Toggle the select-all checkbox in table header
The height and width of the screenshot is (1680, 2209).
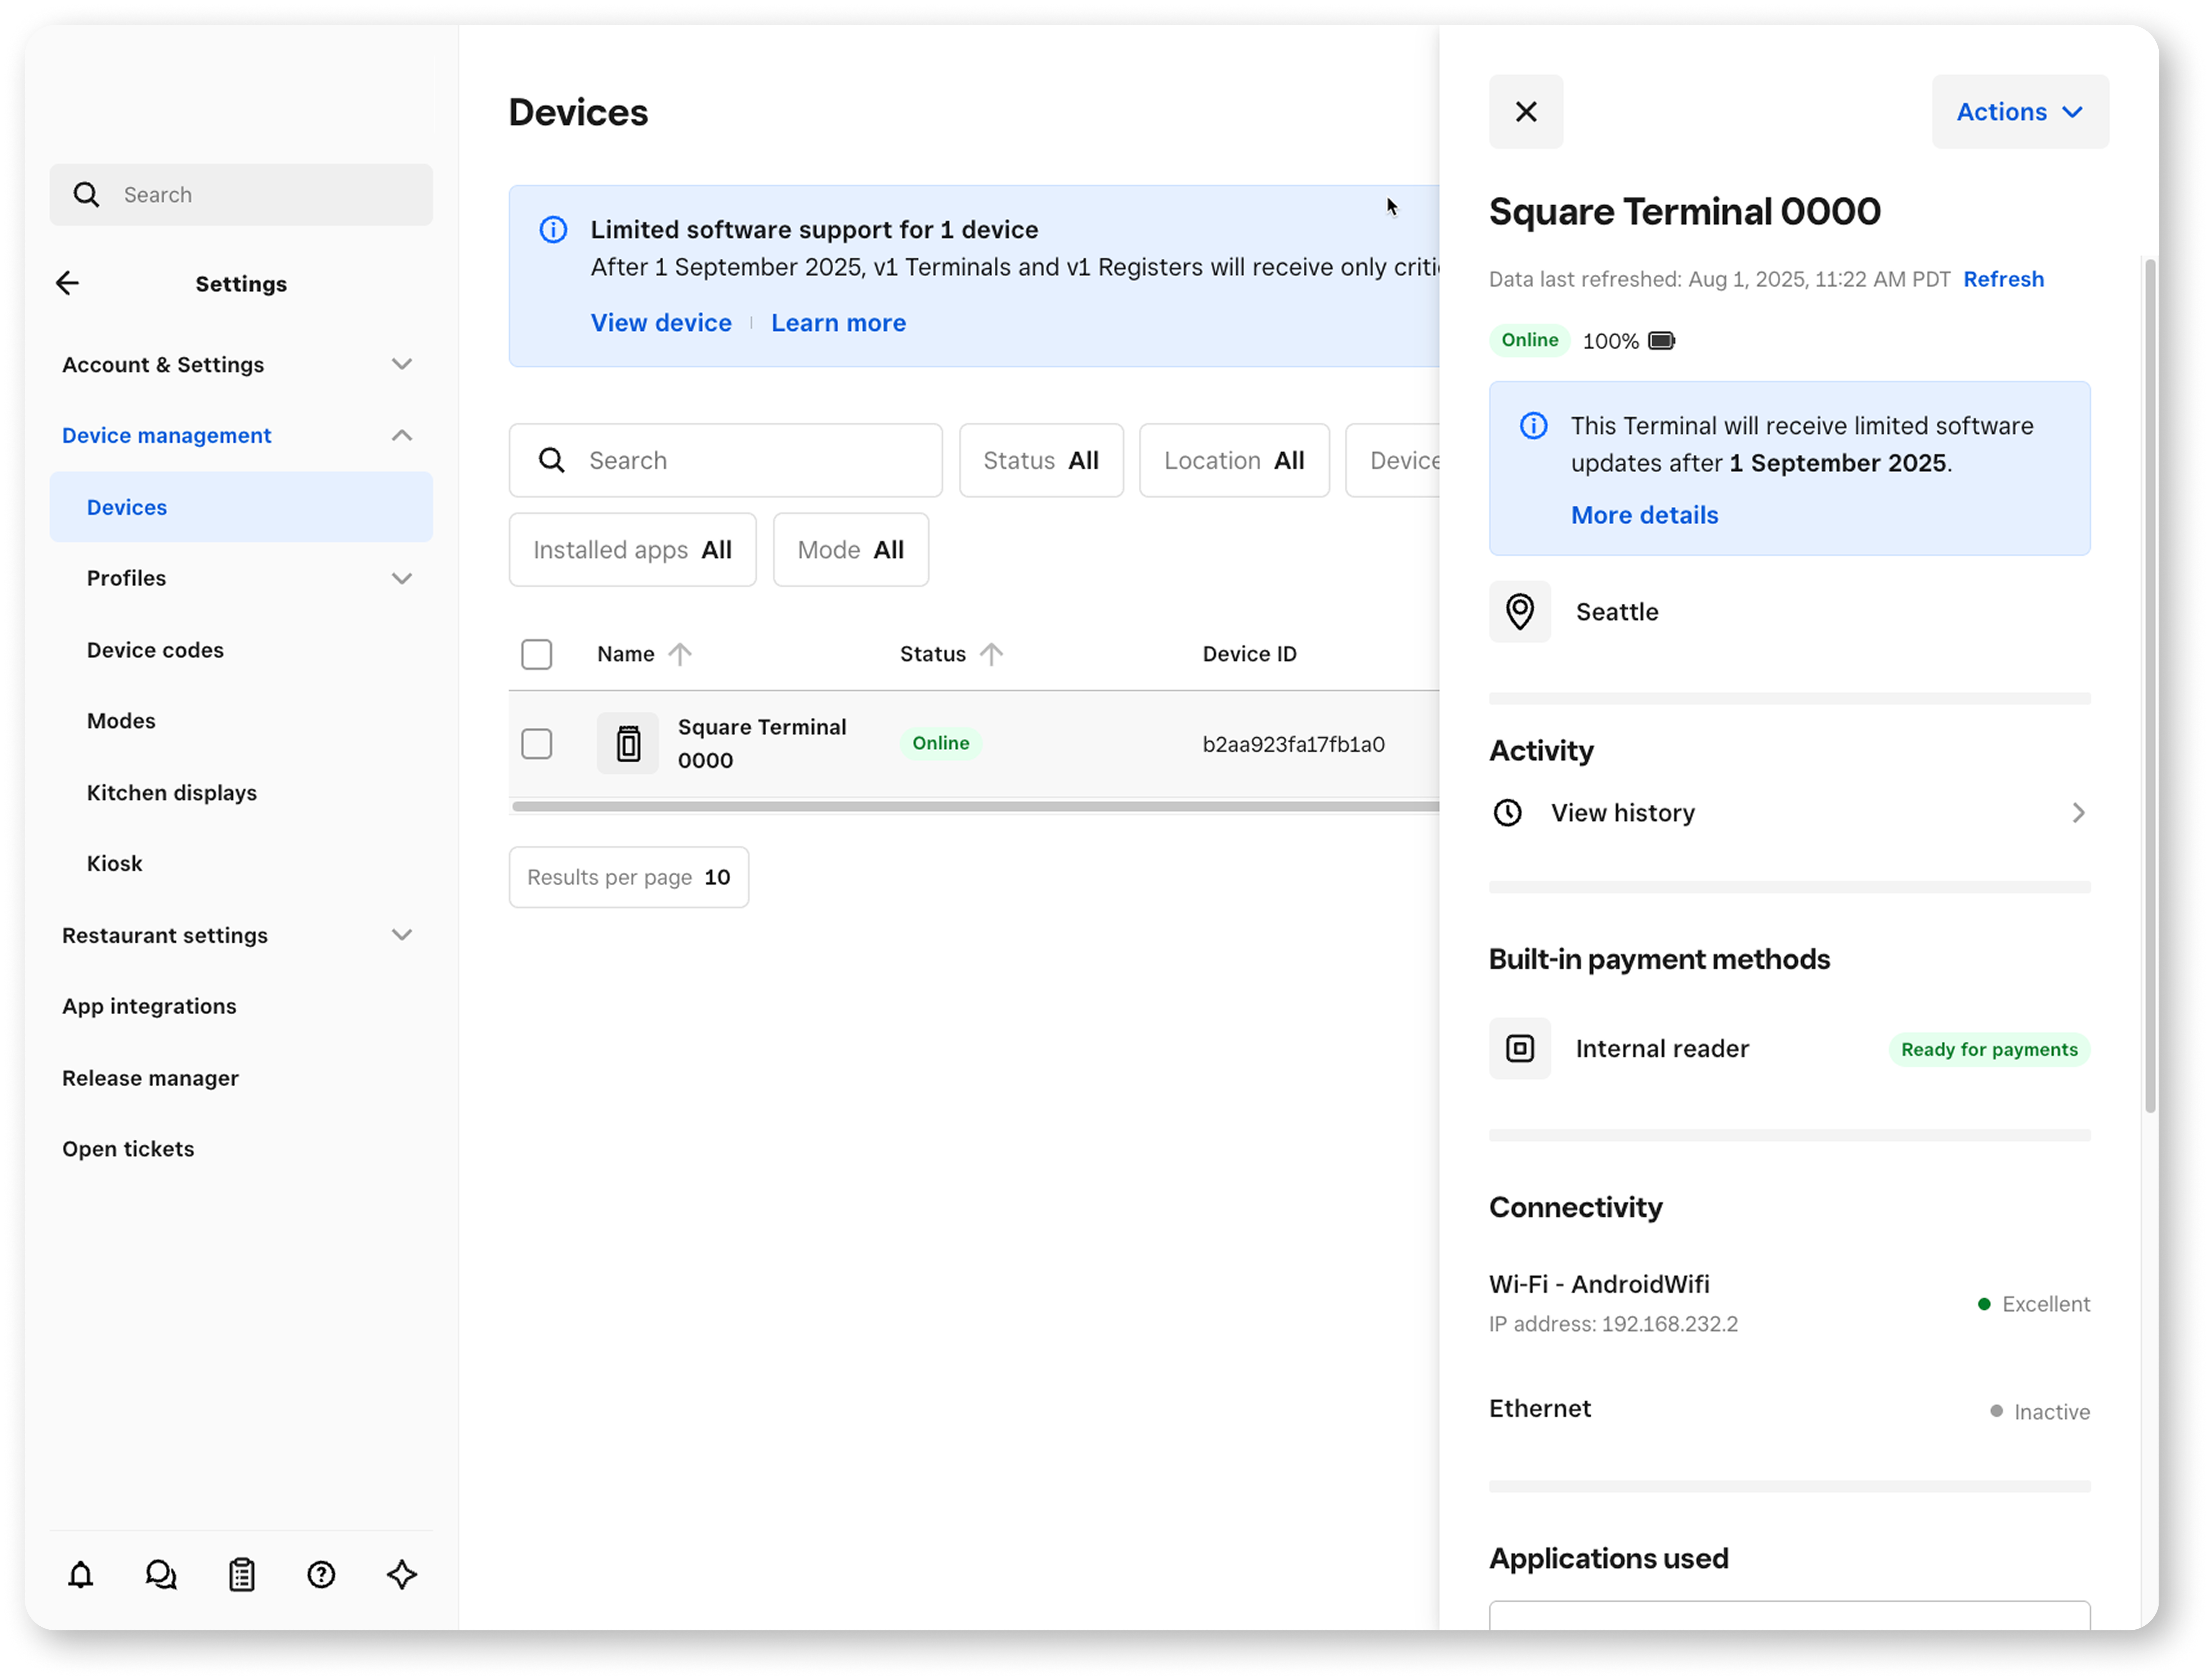click(x=537, y=654)
